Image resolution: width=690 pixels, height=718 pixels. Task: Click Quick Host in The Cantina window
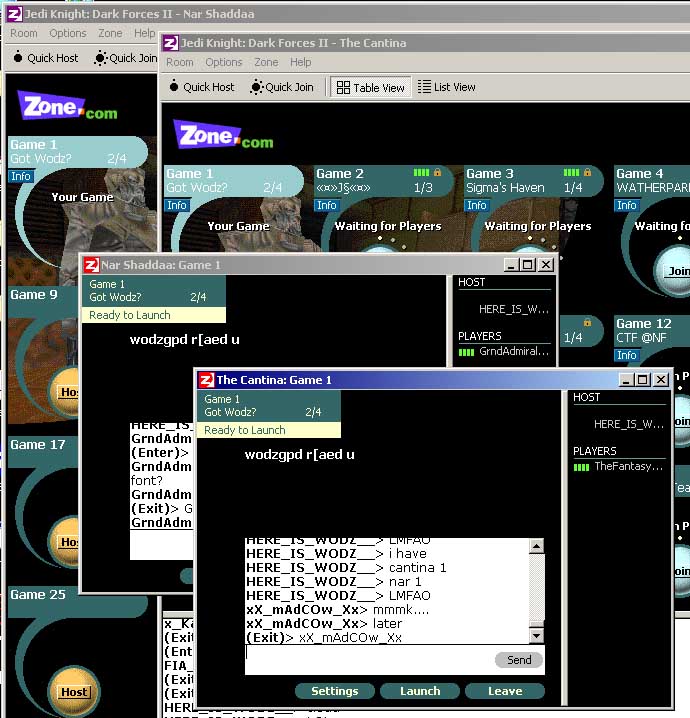[201, 87]
